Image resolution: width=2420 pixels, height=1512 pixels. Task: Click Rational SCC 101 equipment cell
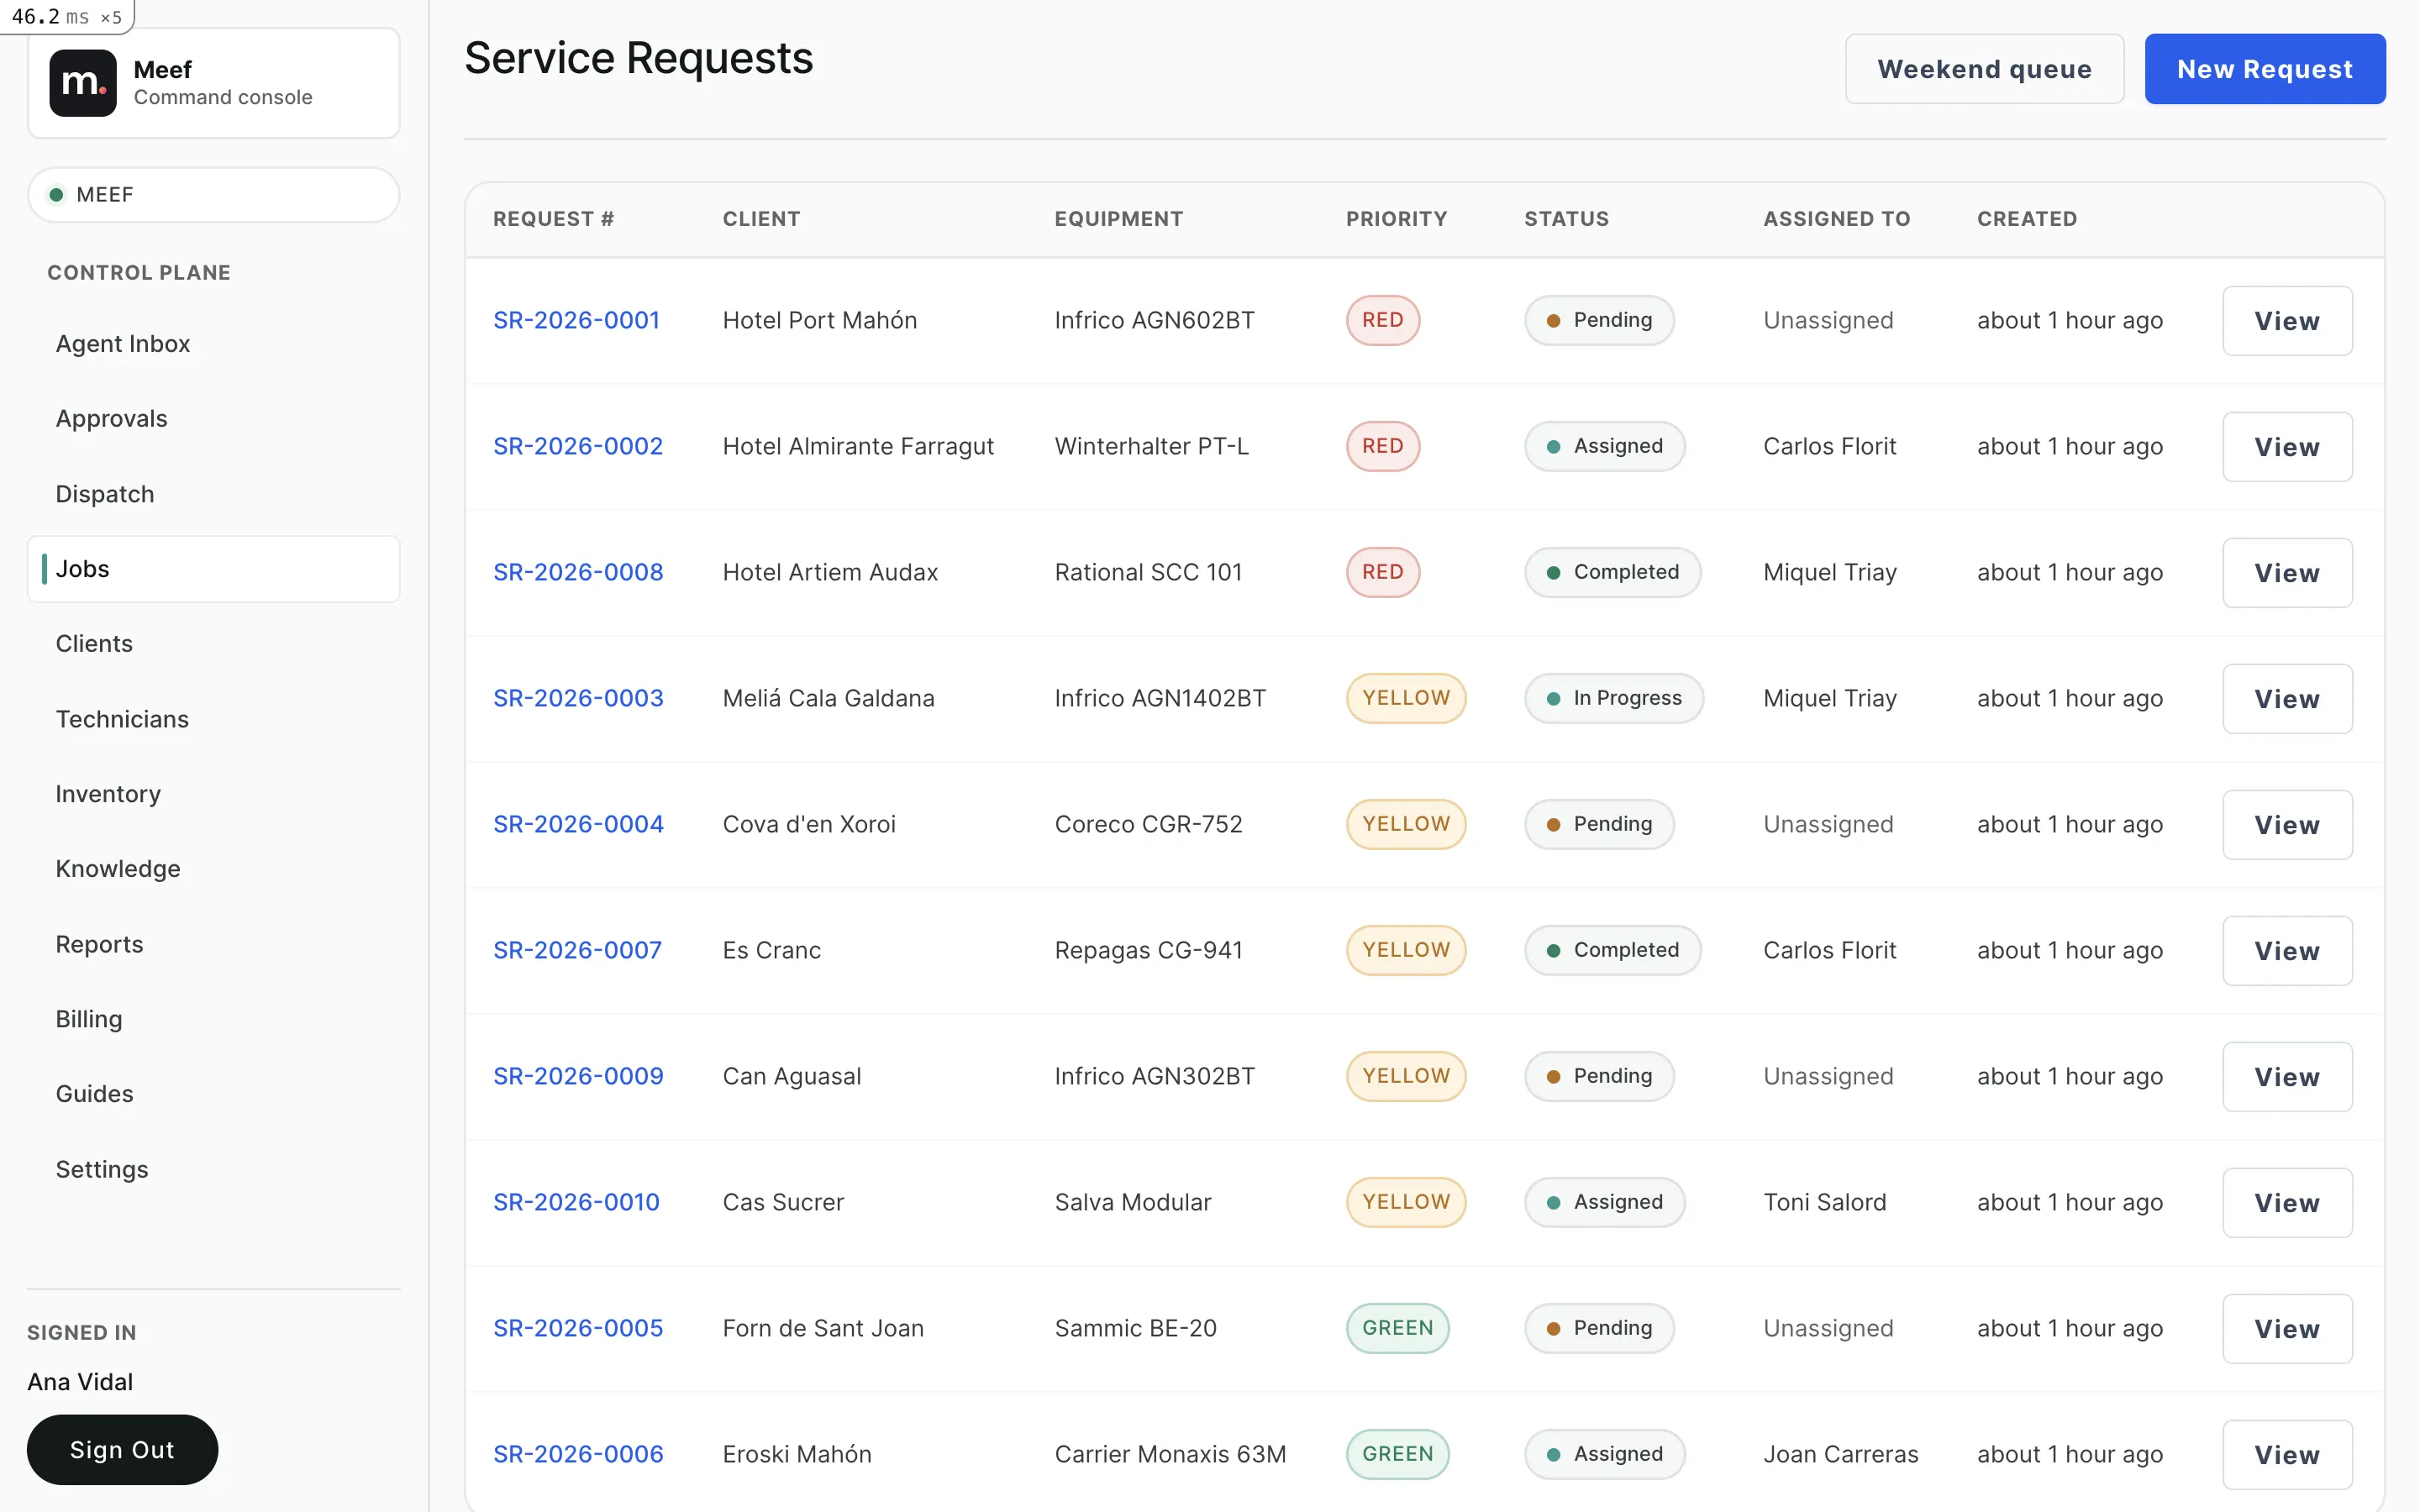coord(1148,572)
